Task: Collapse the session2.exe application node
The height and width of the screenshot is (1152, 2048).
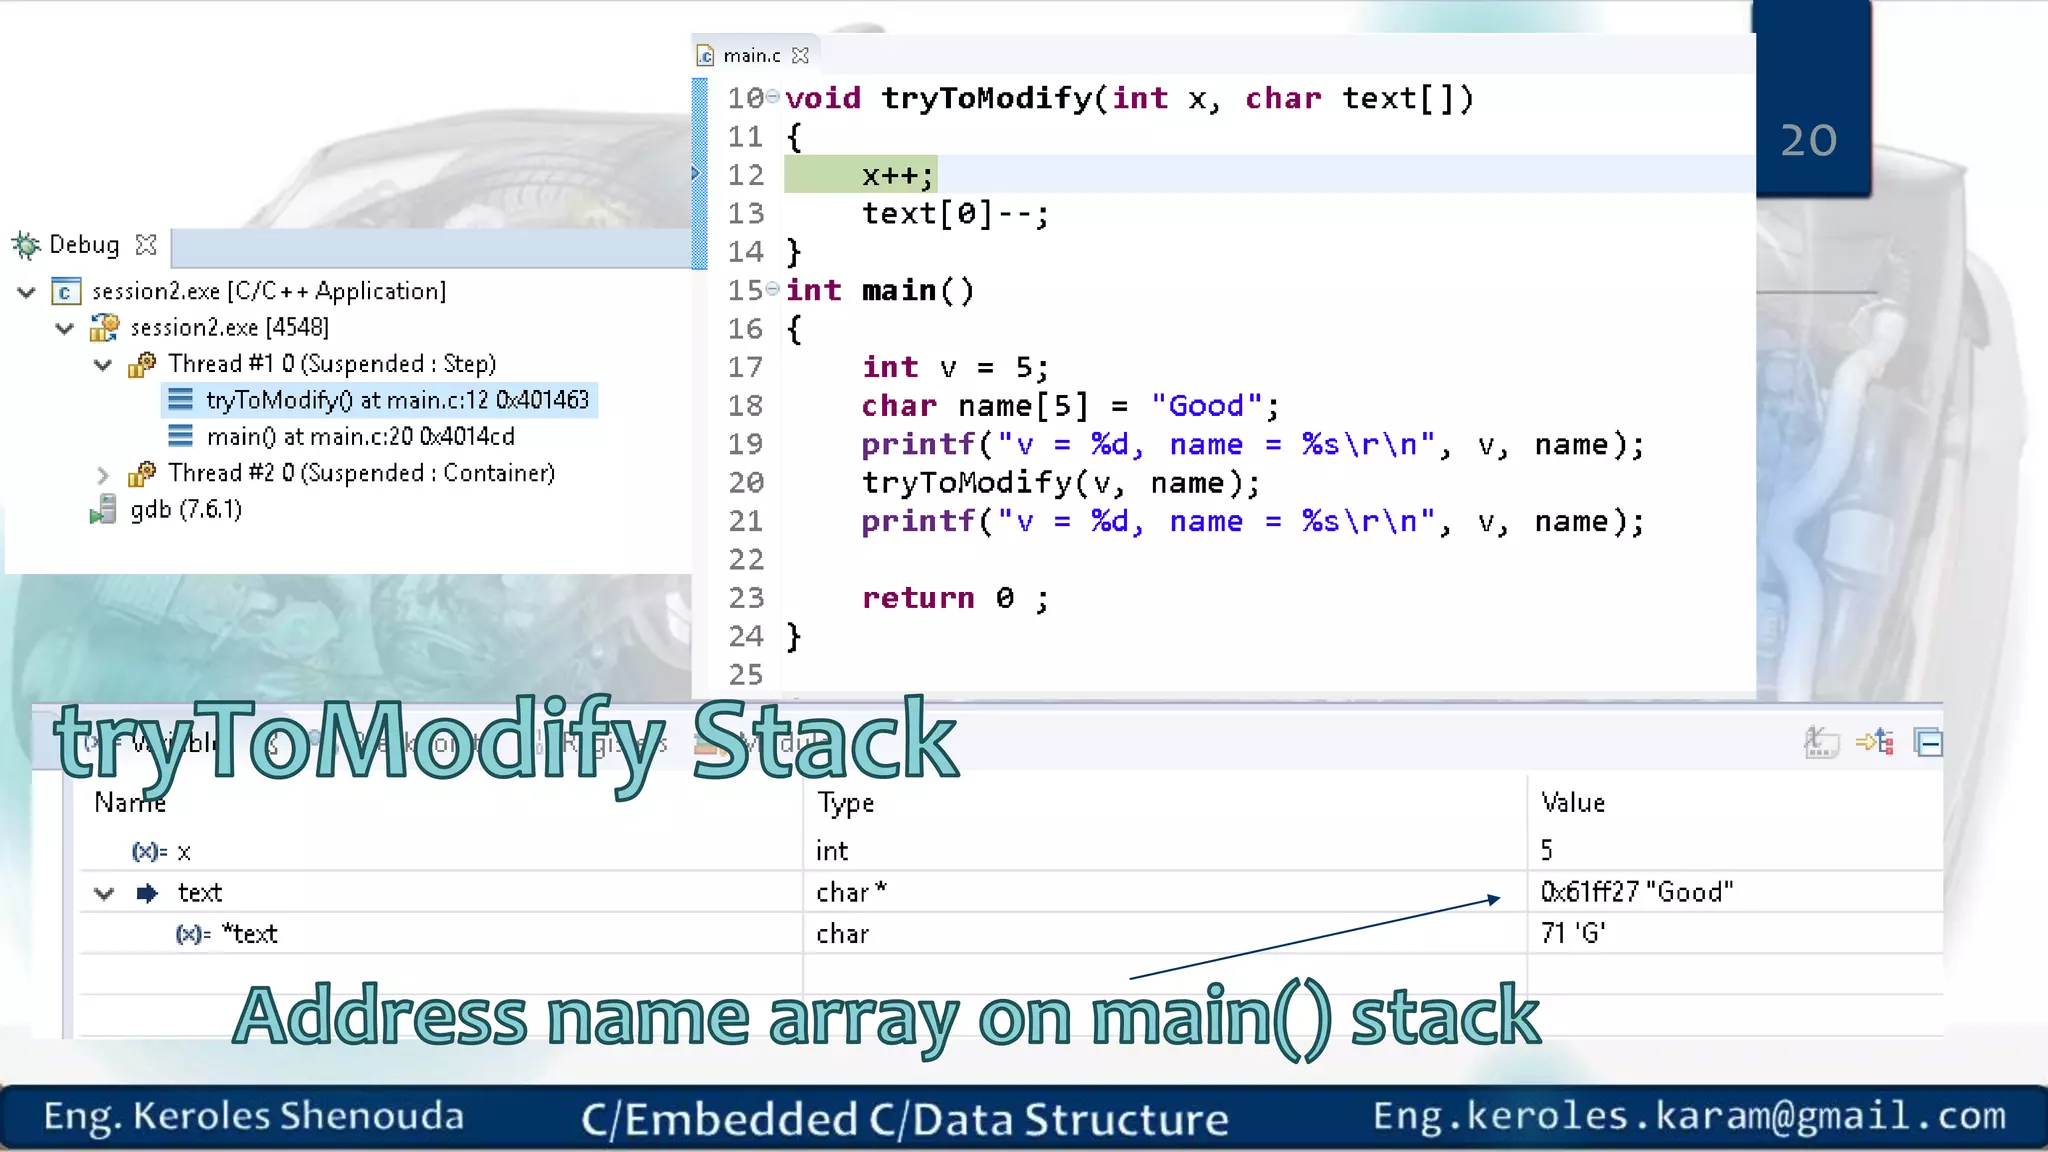Action: [x=27, y=292]
